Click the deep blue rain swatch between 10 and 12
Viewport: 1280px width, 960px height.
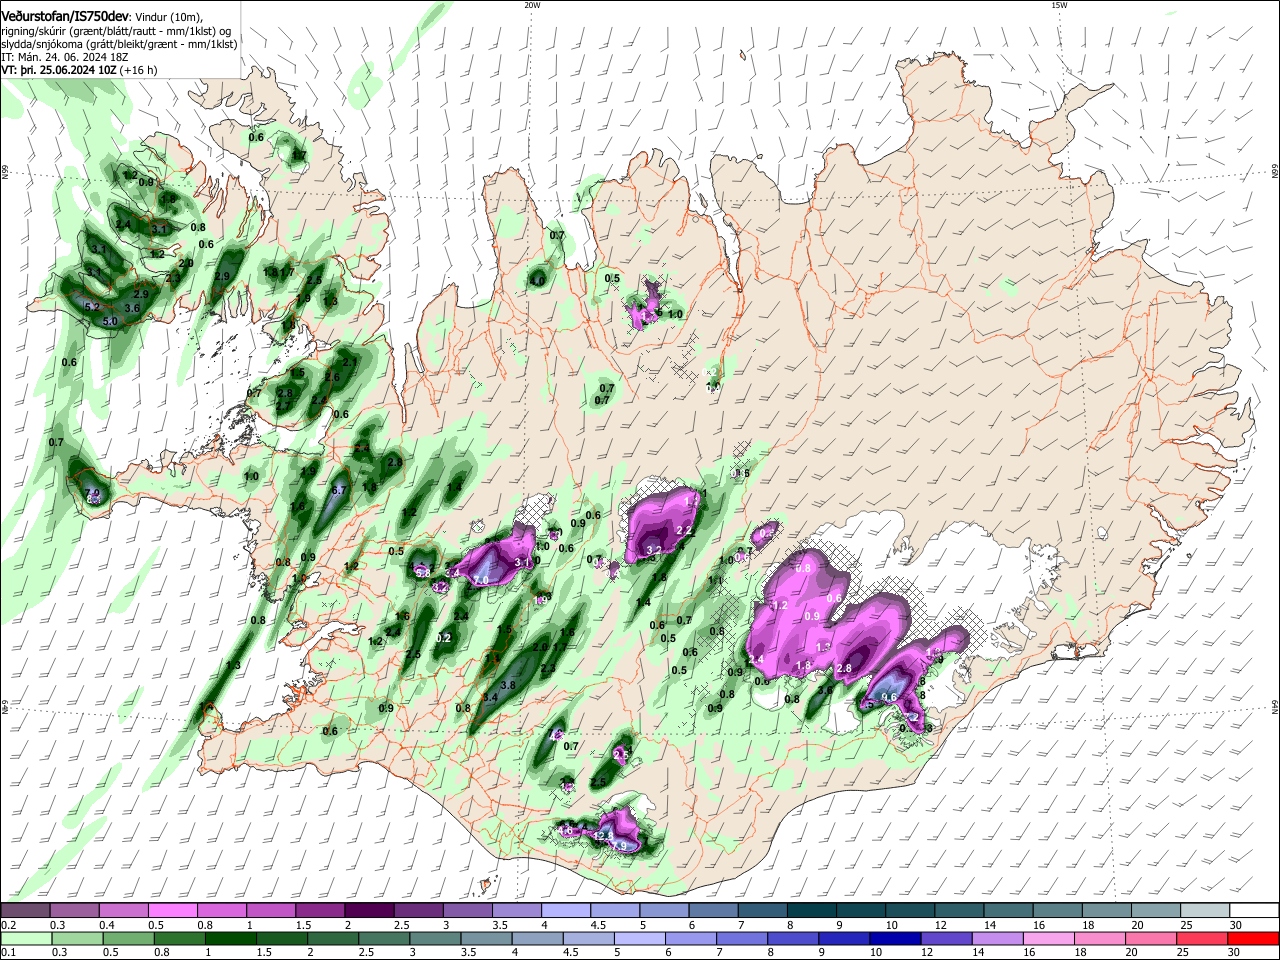896,938
